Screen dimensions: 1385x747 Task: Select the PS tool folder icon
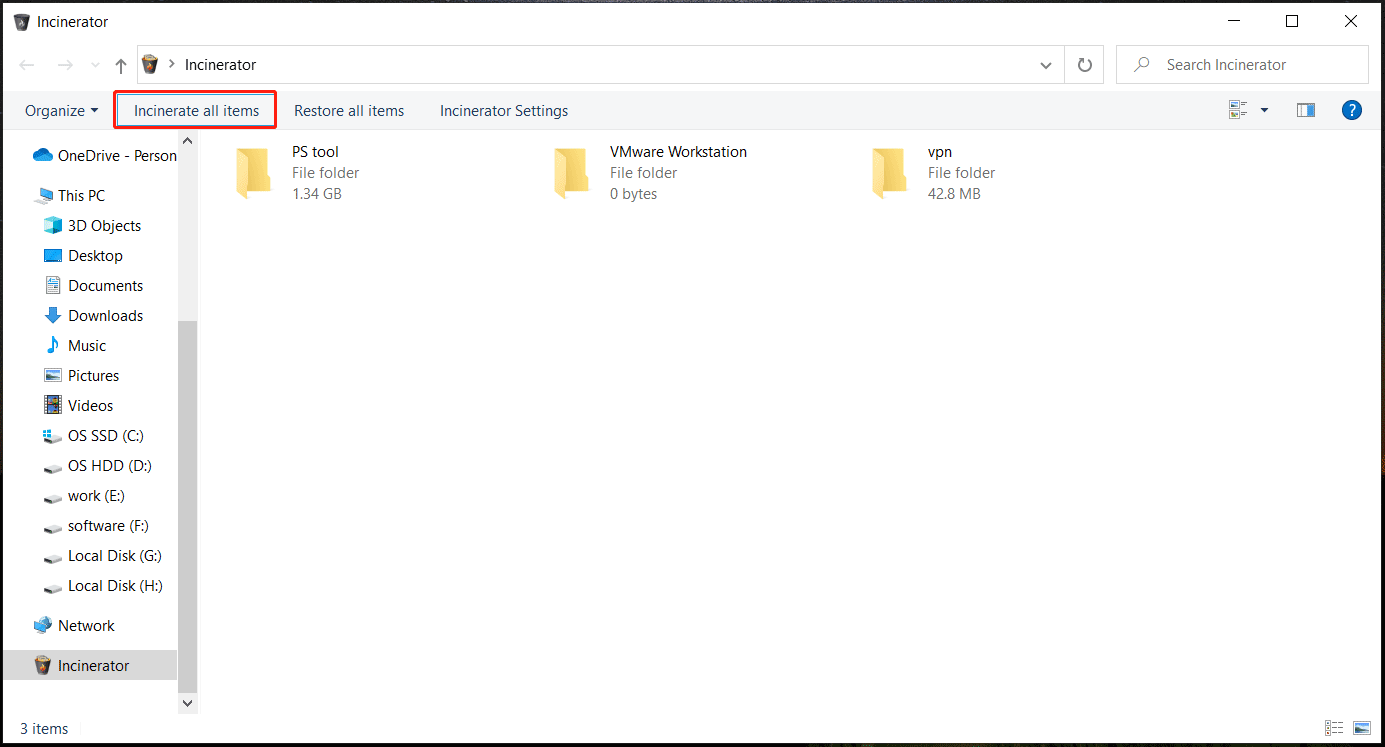pos(254,173)
